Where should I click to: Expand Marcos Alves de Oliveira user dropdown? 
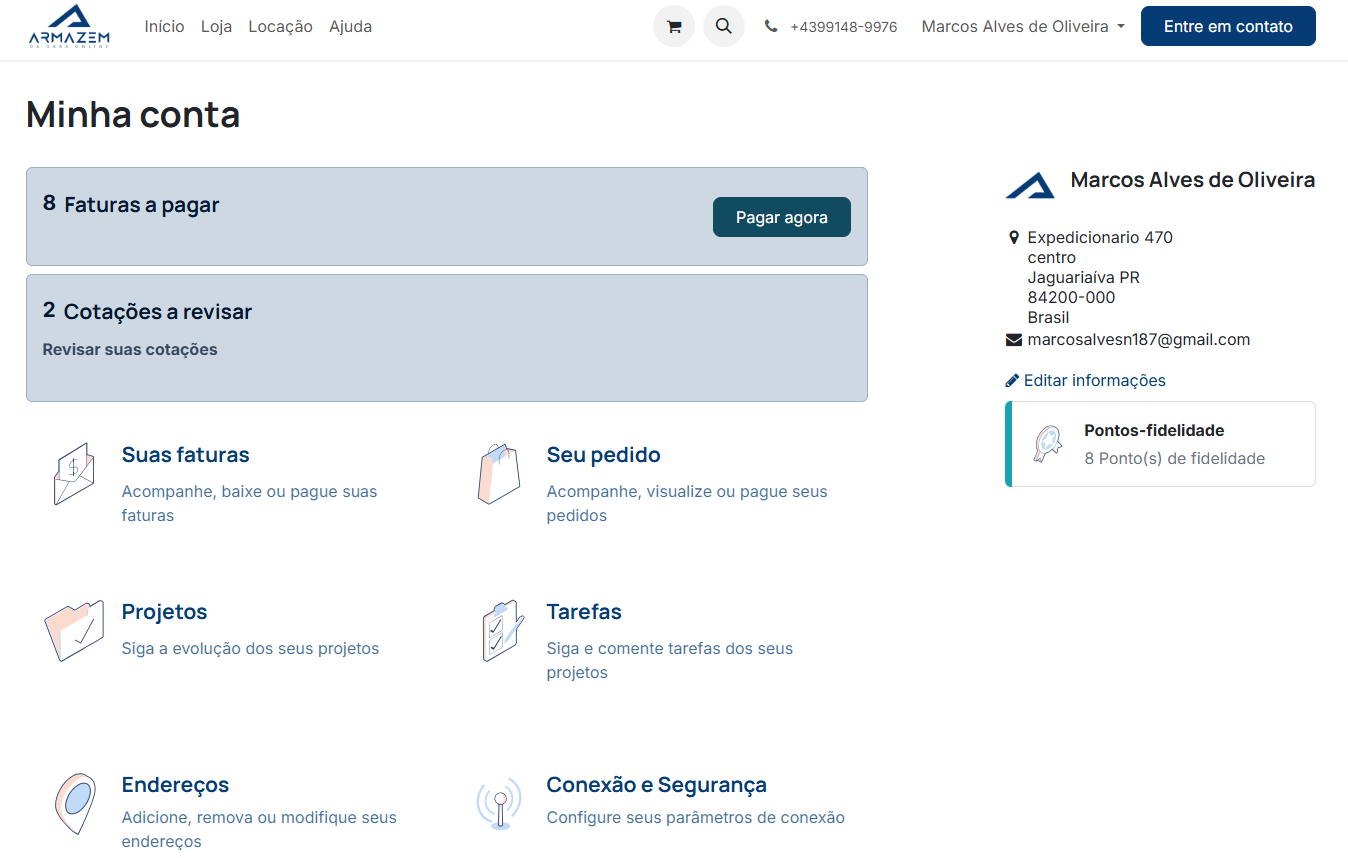point(1022,27)
